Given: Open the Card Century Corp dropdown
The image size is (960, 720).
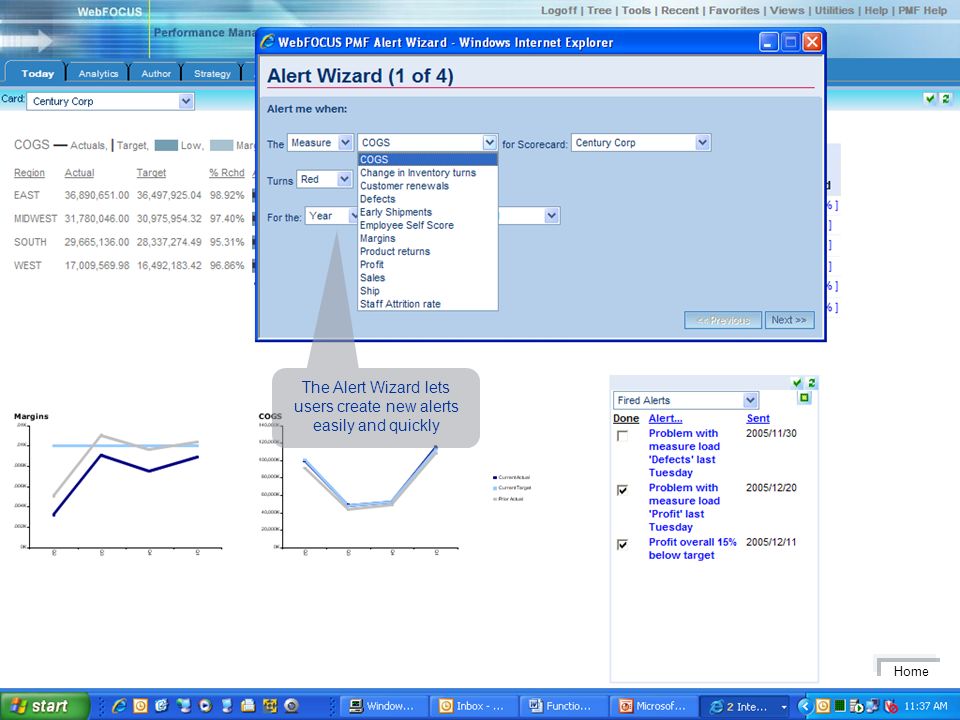Looking at the screenshot, I should 111,101.
